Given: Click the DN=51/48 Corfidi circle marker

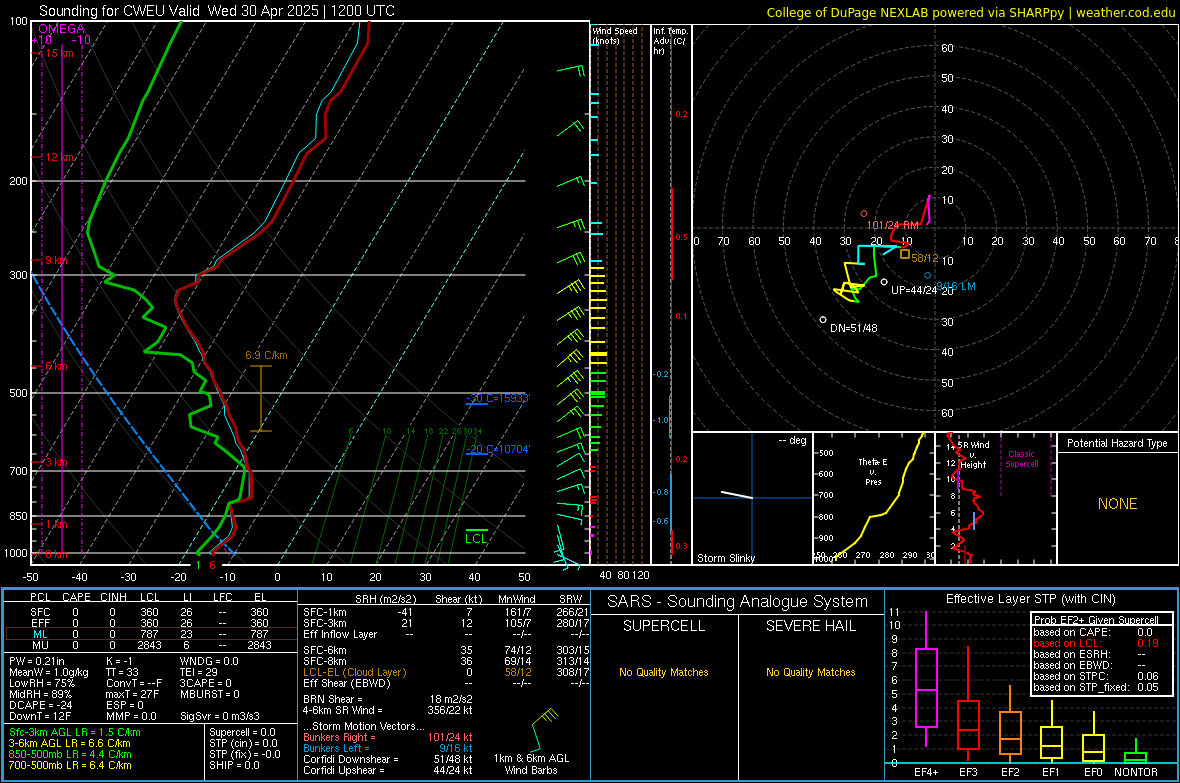Looking at the screenshot, I should (823, 320).
